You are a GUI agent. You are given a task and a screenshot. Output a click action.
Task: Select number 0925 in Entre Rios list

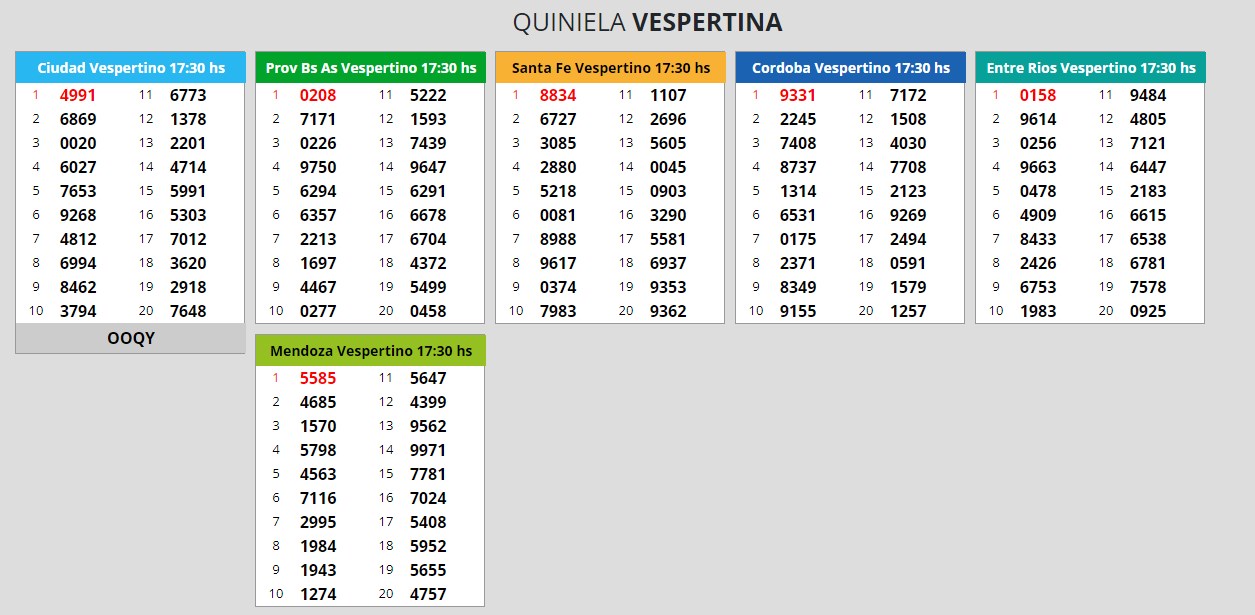[x=1148, y=311]
